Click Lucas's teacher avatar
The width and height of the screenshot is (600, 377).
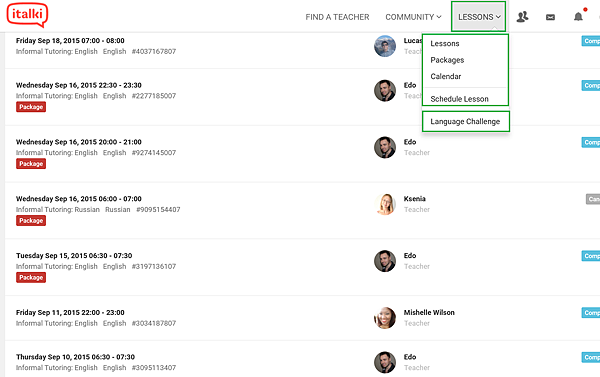click(385, 46)
